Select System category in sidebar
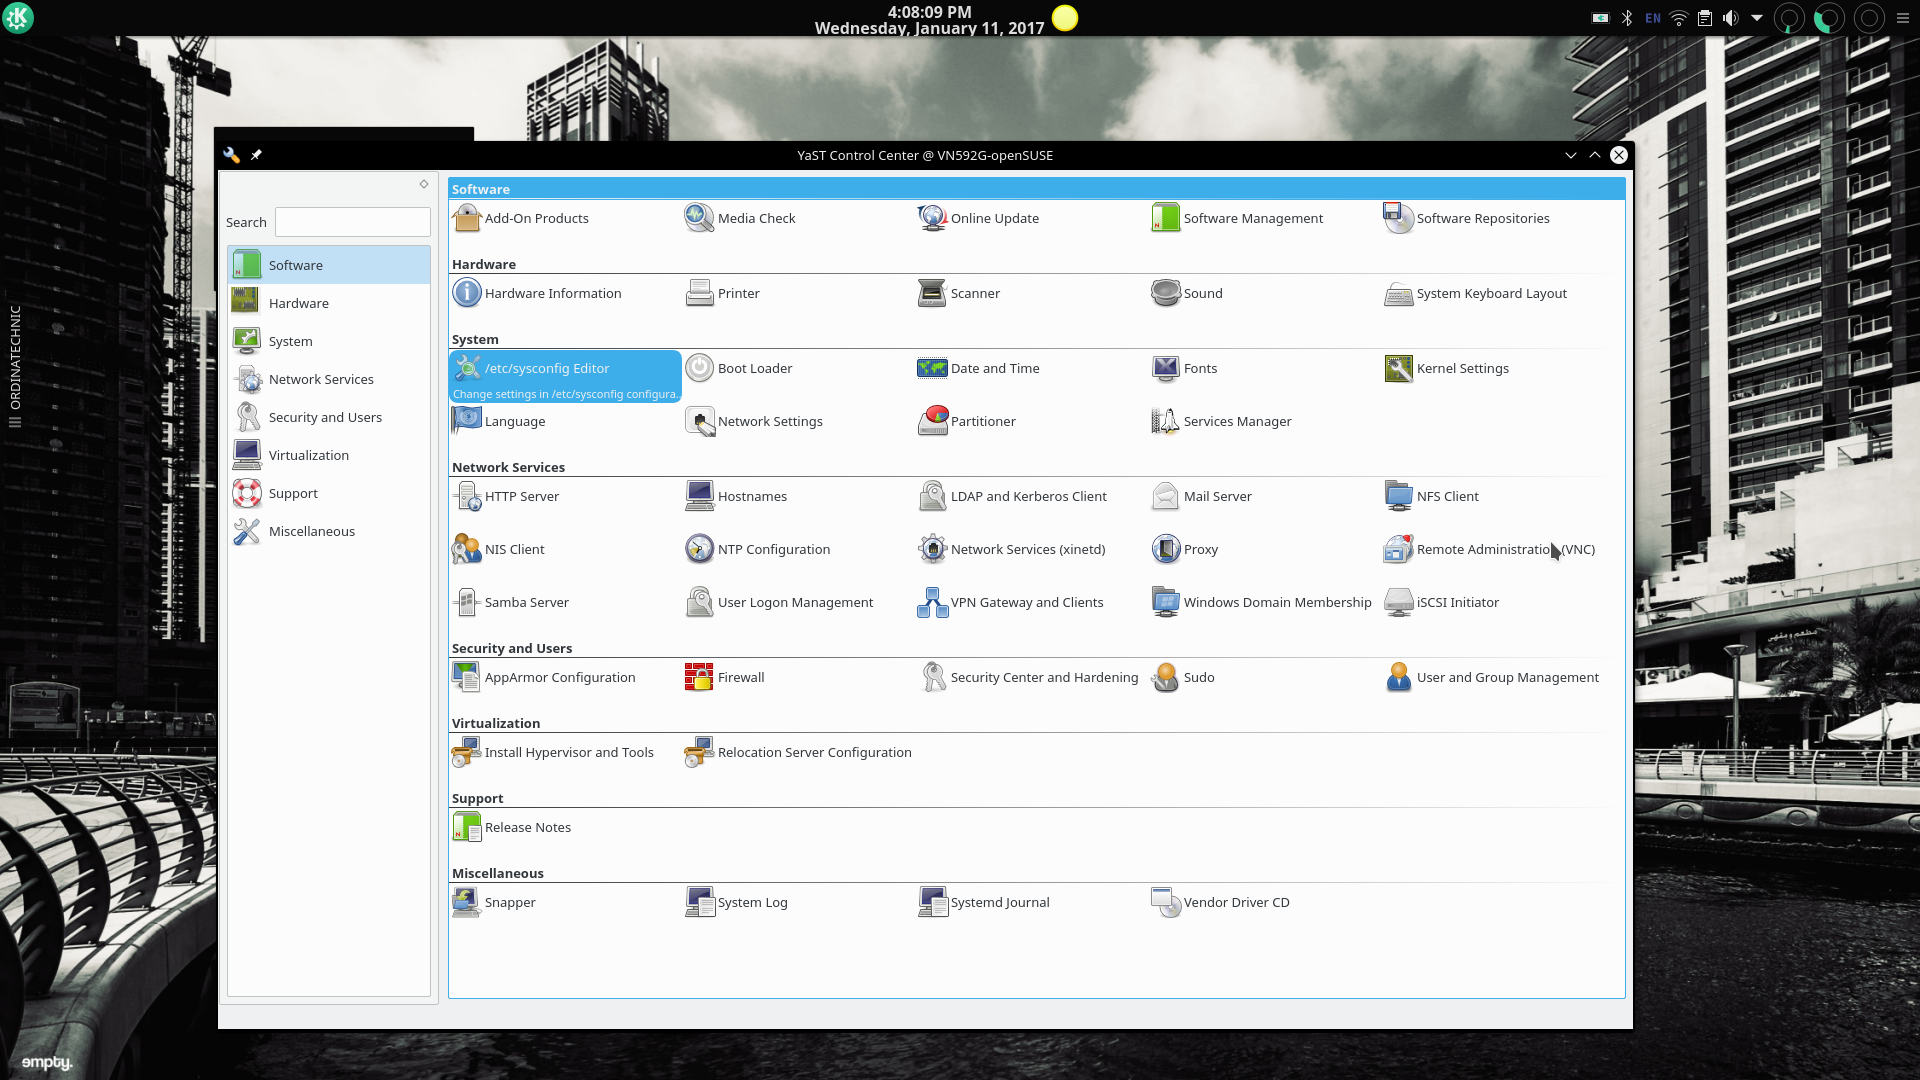 [x=329, y=341]
